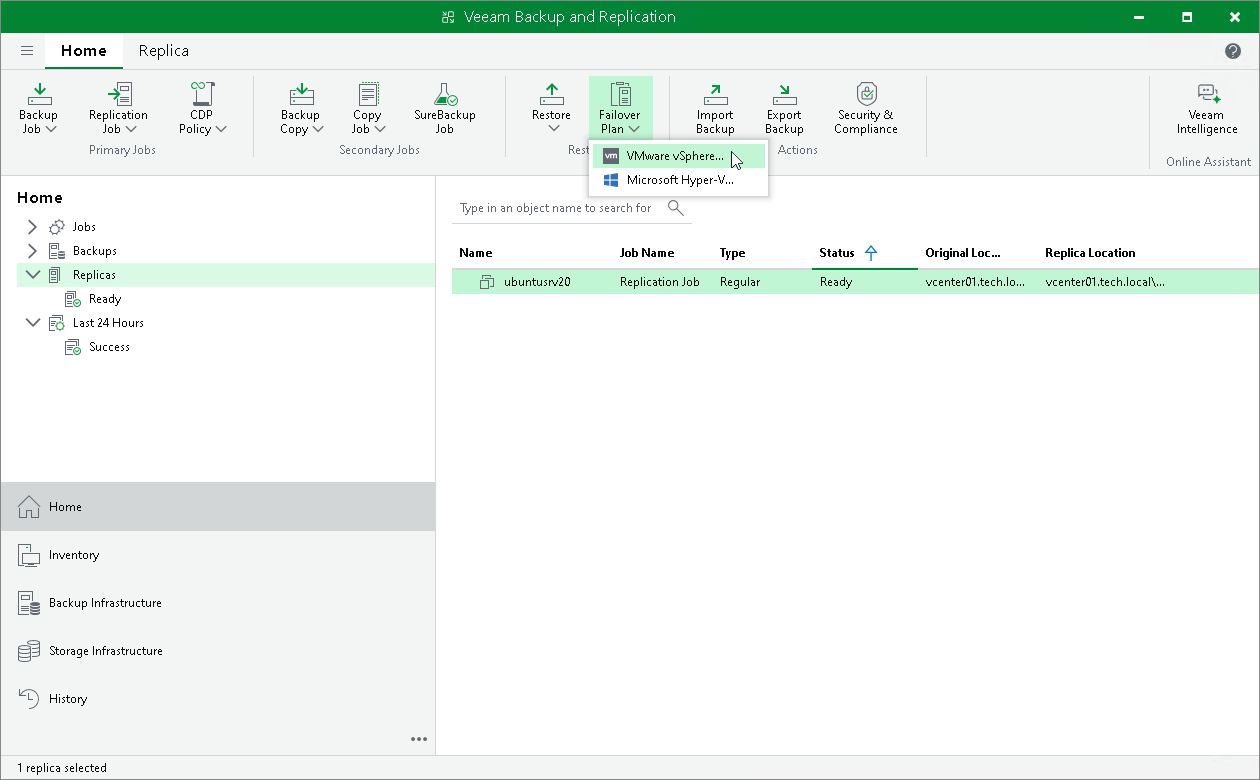
Task: Open the Backup Copy dropdown arrow
Action: tap(318, 129)
